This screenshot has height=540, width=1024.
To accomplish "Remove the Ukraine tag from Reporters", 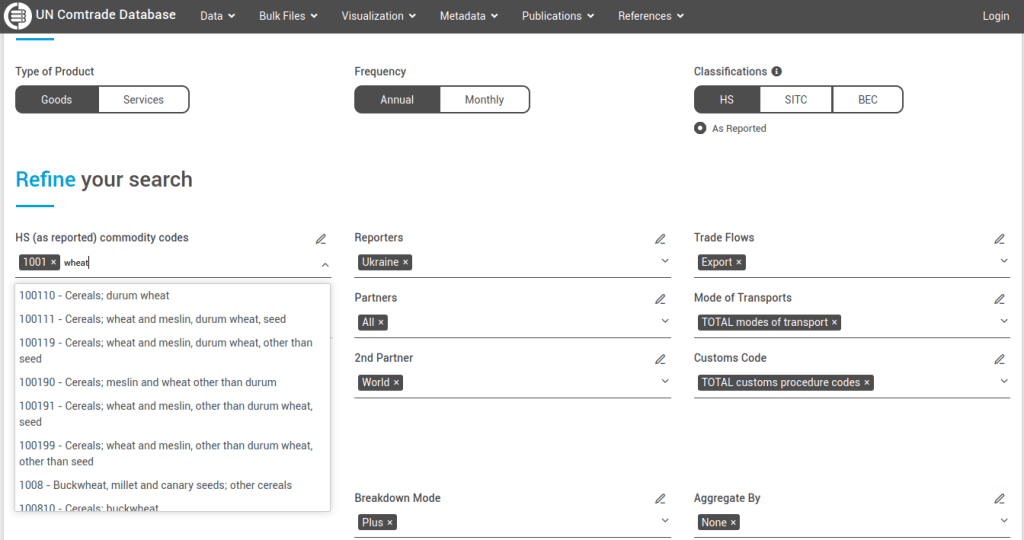I will click(405, 263).
